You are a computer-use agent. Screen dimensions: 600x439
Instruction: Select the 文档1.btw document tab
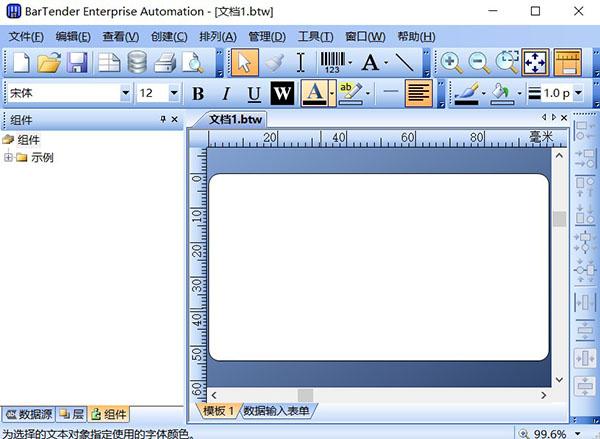(235, 119)
